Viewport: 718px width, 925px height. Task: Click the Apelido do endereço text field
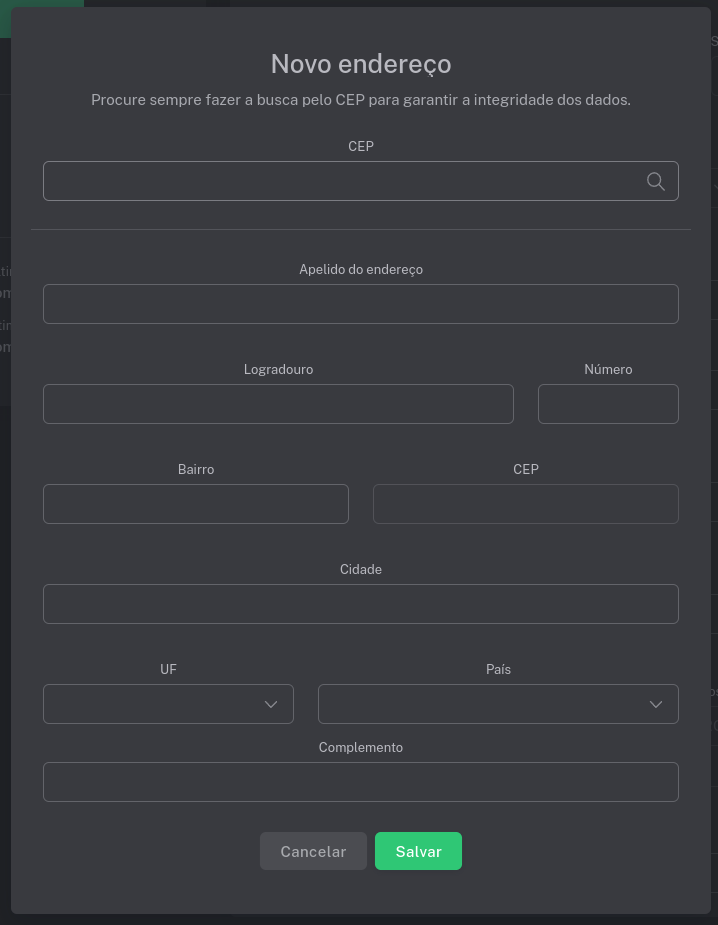tap(360, 304)
